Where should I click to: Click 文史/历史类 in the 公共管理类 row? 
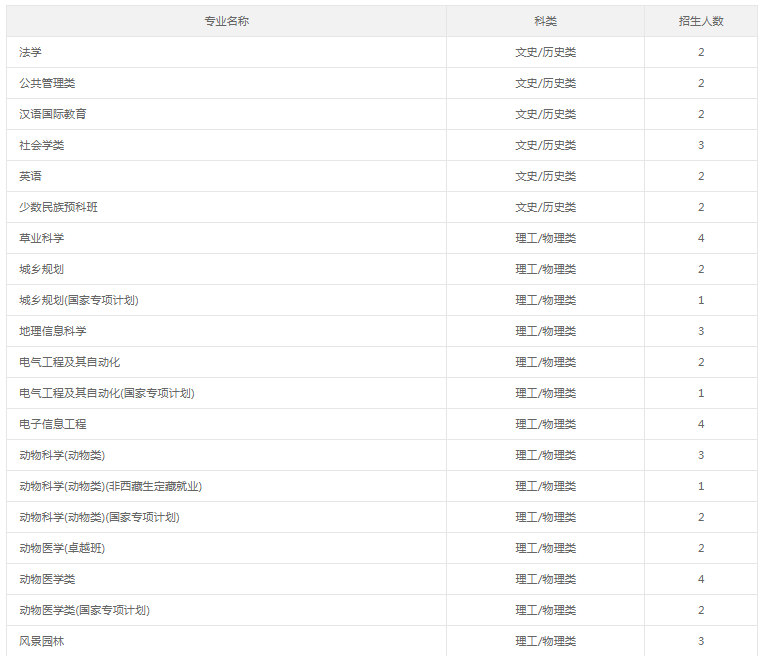[x=546, y=83]
